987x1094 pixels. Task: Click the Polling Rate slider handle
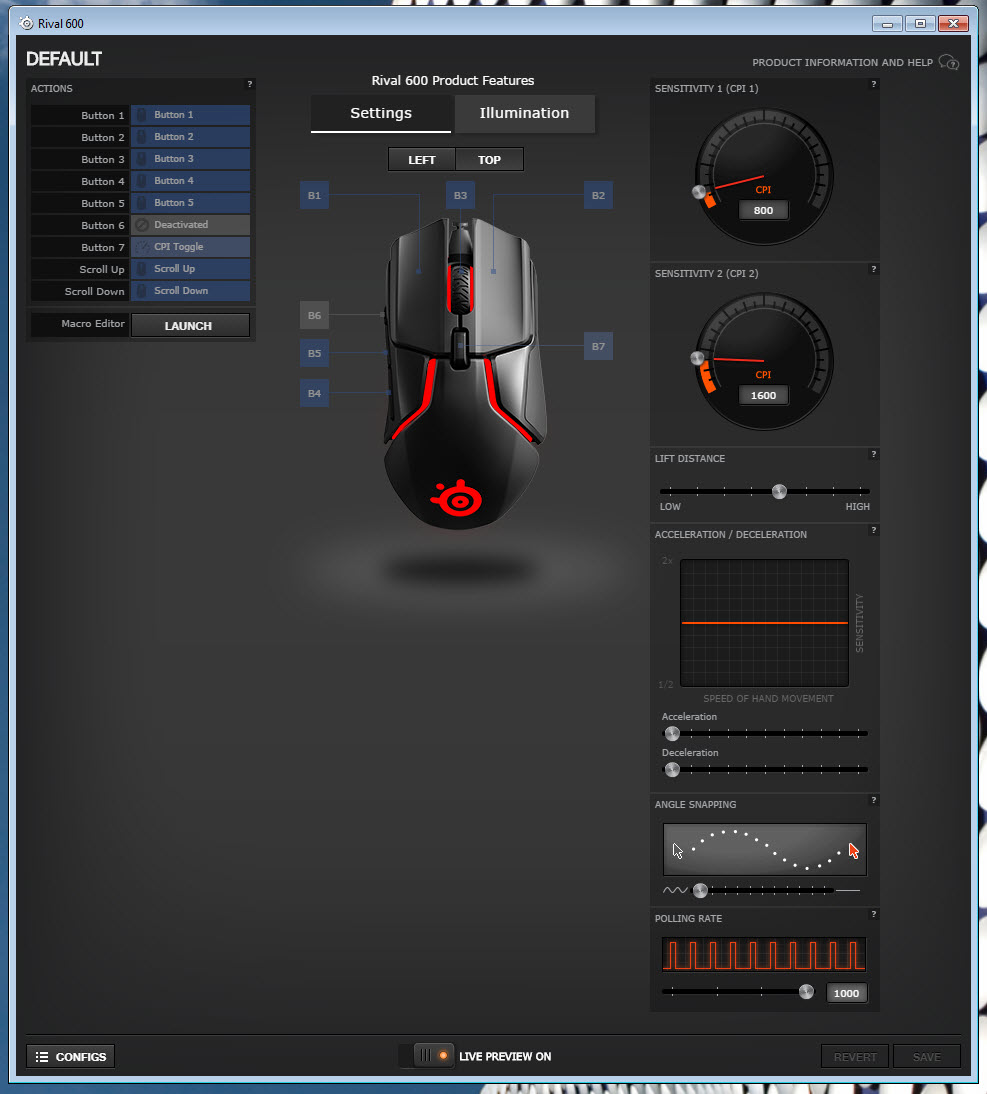click(x=806, y=991)
